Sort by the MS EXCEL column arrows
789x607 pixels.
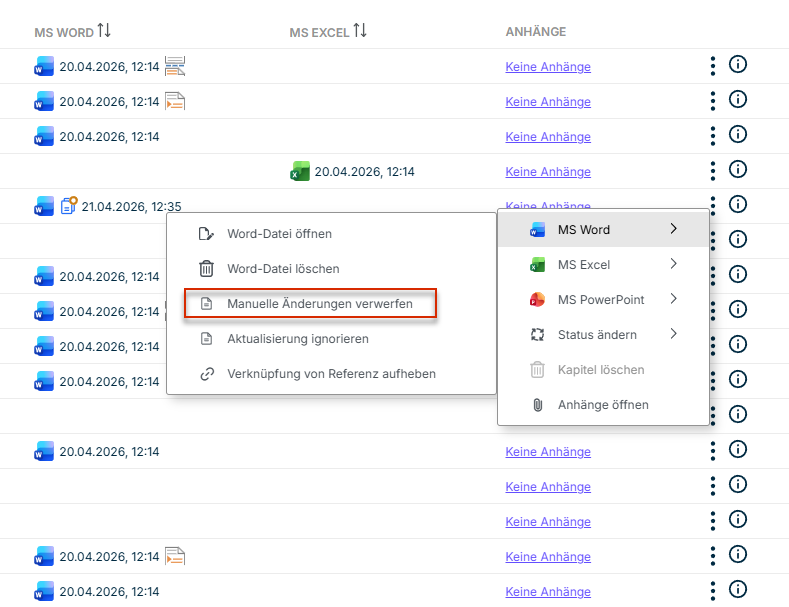(x=359, y=31)
